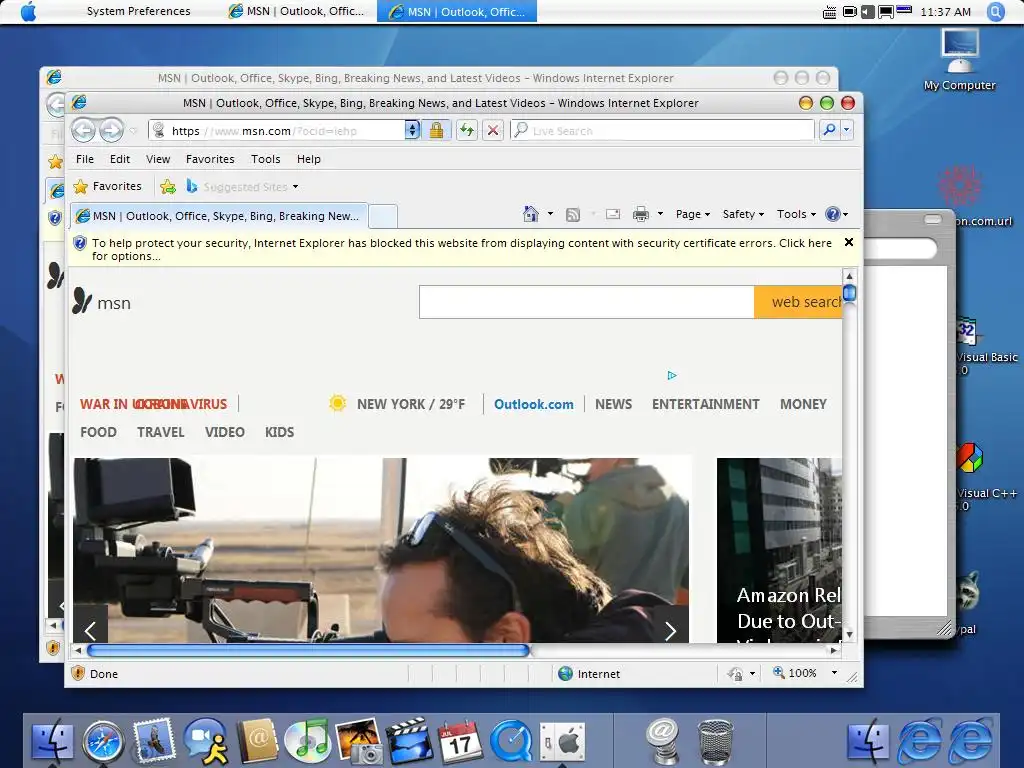Click the security lock icon in address bar
Viewport: 1024px width, 768px height.
[x=436, y=131]
